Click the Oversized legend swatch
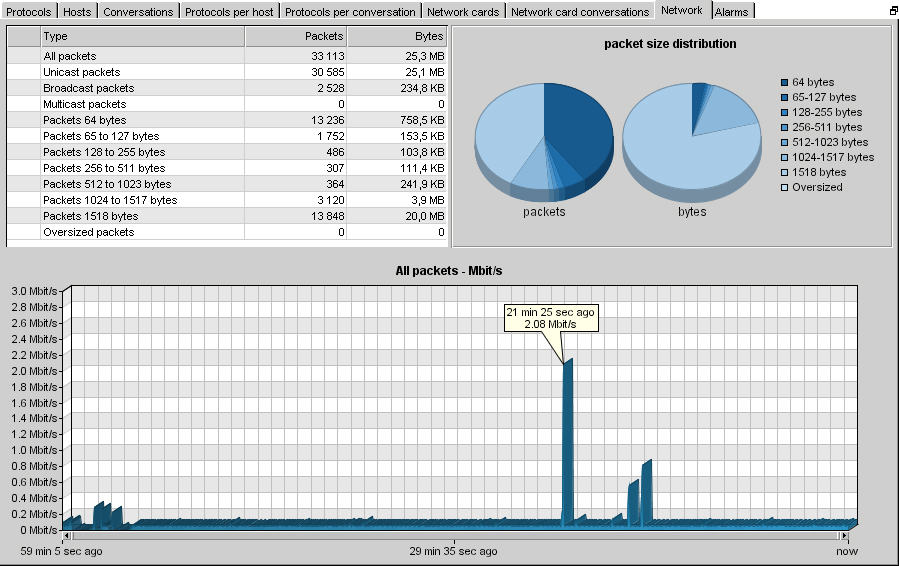This screenshot has height=566, width=899. click(x=784, y=188)
